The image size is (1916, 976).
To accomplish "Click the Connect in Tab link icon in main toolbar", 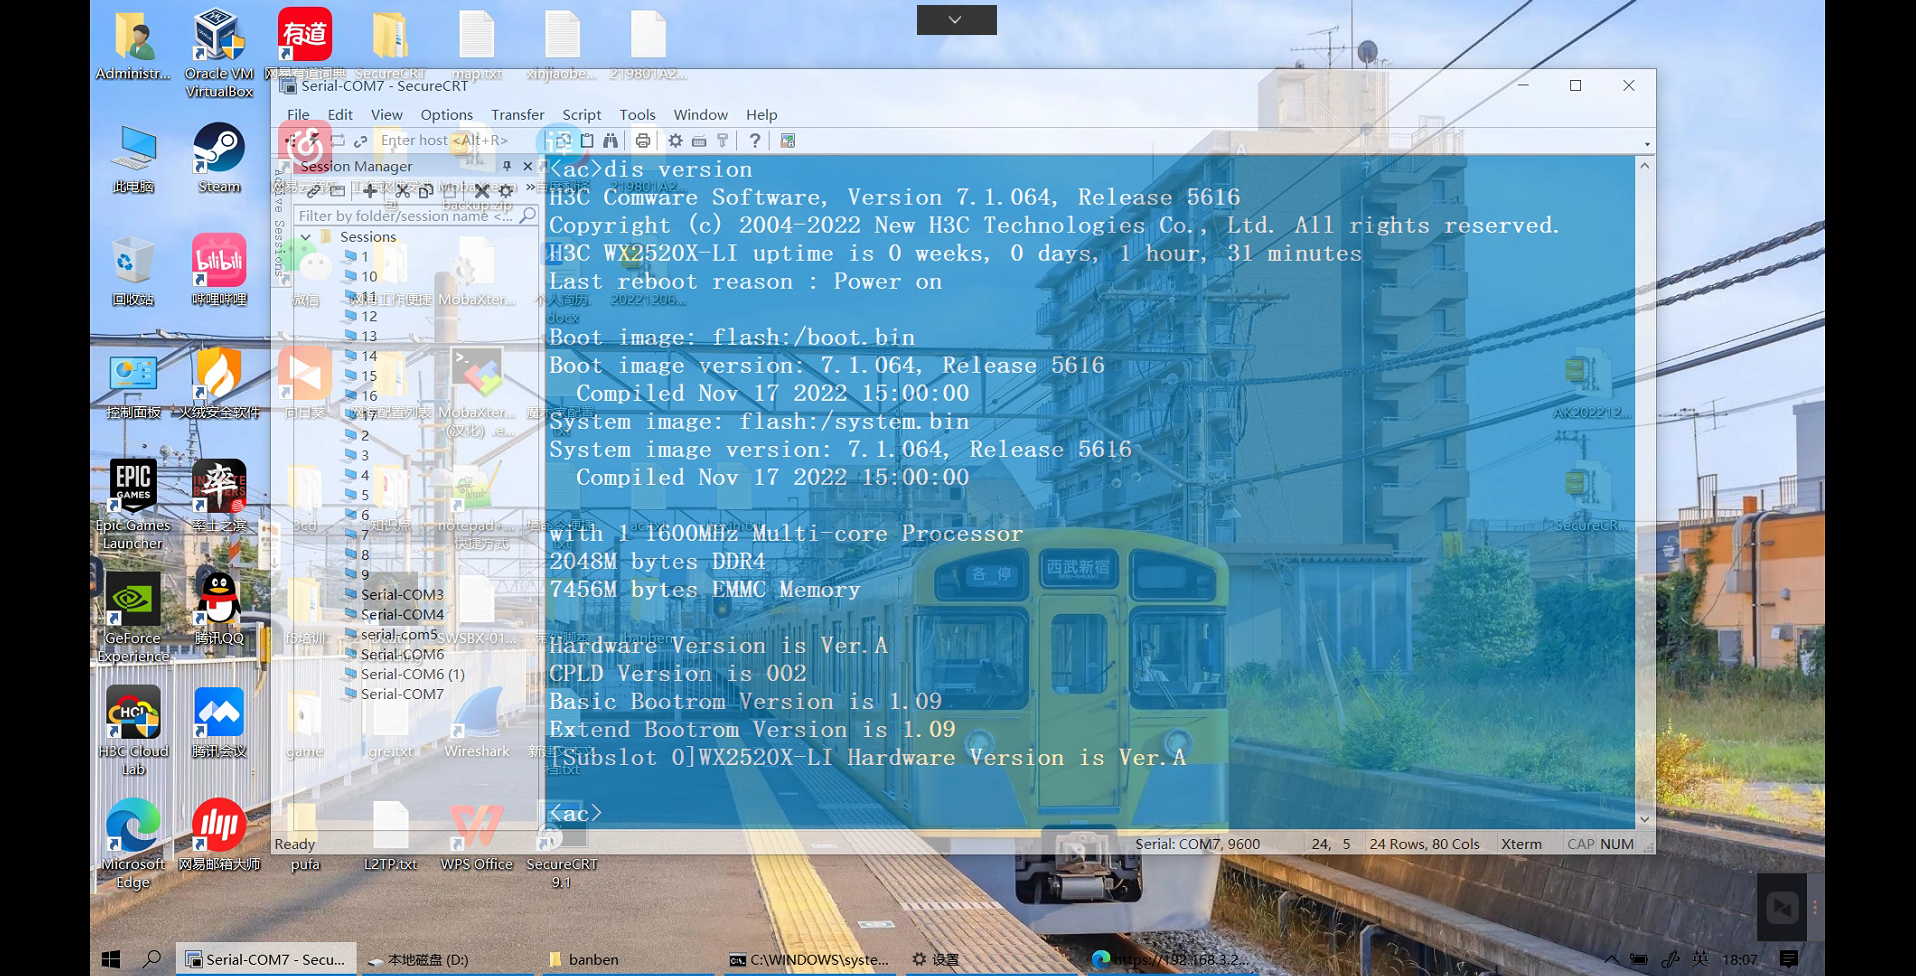I will 360,141.
